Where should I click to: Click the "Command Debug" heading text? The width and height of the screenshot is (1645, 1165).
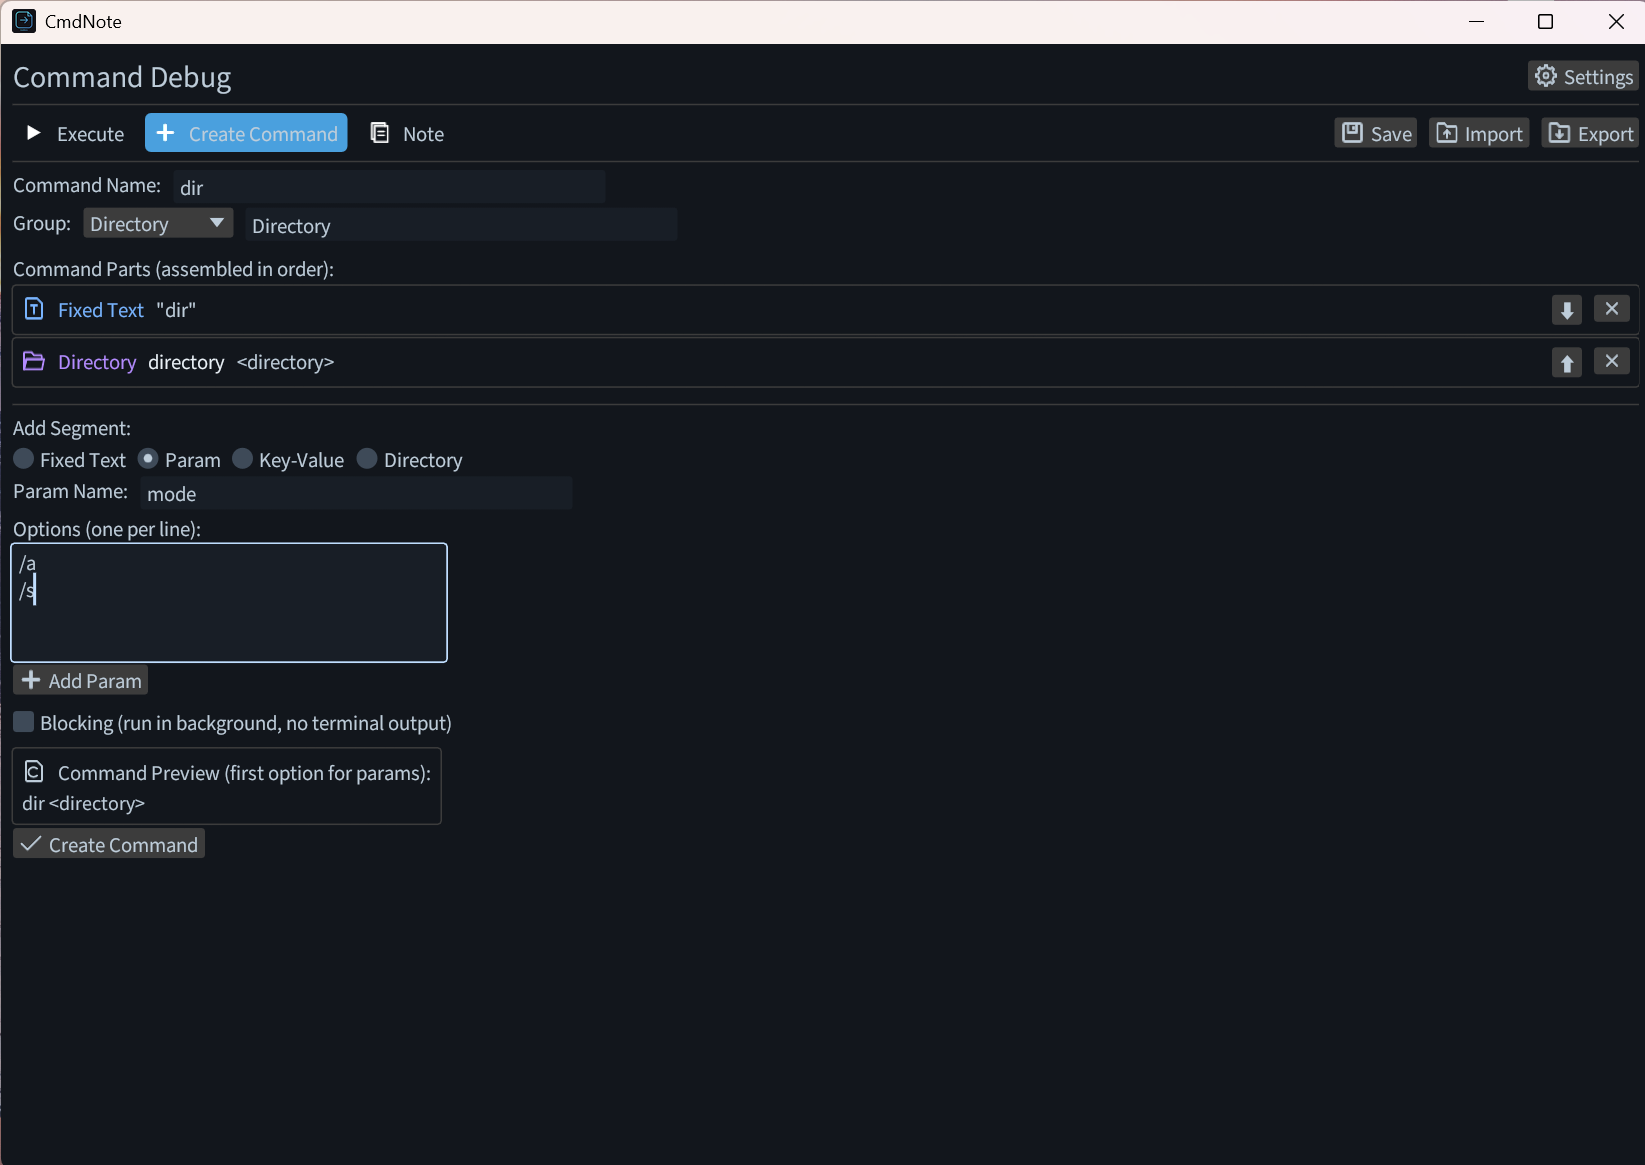click(x=122, y=77)
